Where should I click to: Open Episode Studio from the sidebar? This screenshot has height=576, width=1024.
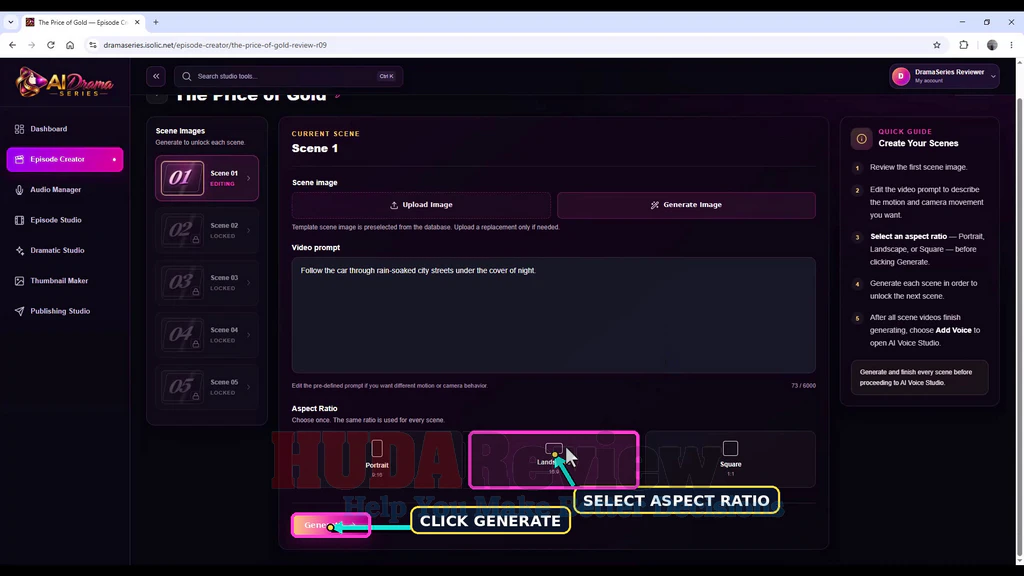click(65, 220)
